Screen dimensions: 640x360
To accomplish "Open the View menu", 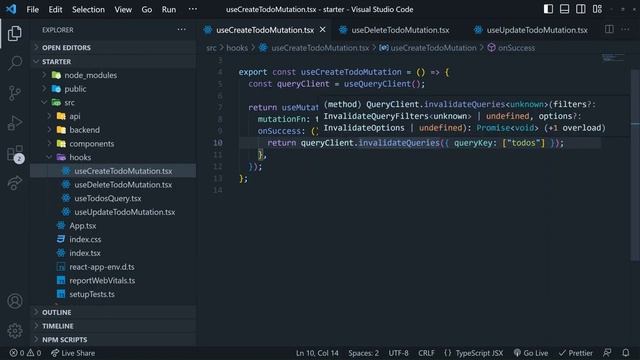I will 123,9.
